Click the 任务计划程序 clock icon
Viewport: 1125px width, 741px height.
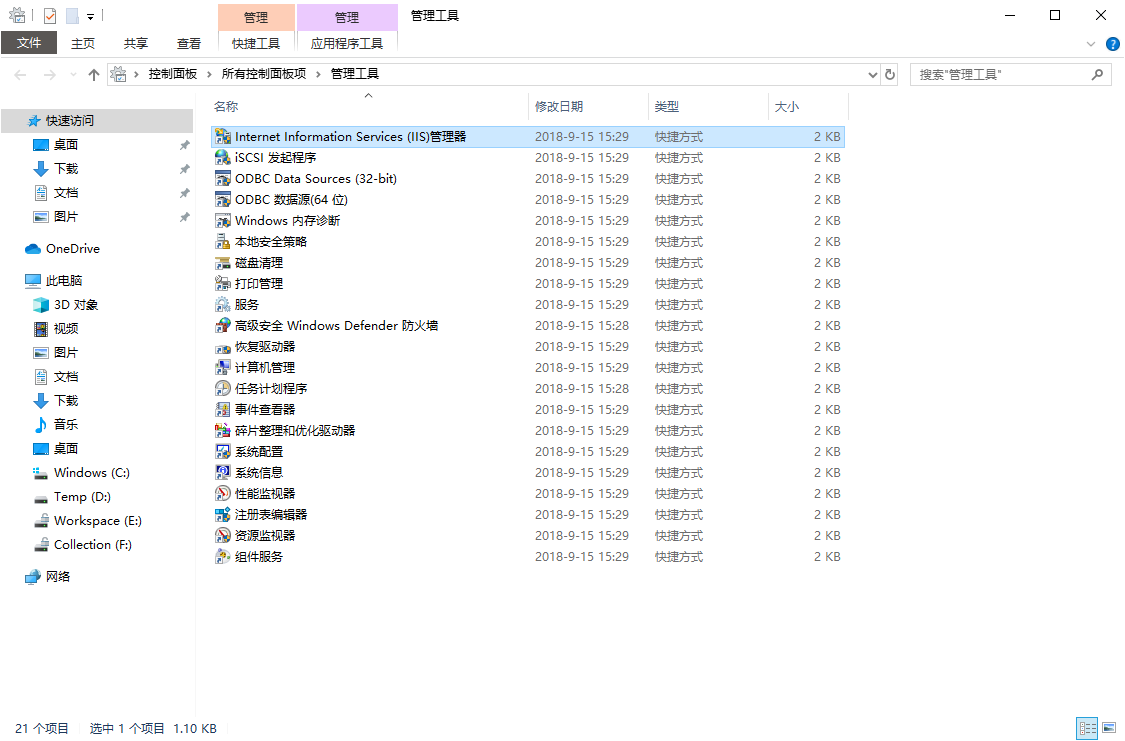pos(223,388)
